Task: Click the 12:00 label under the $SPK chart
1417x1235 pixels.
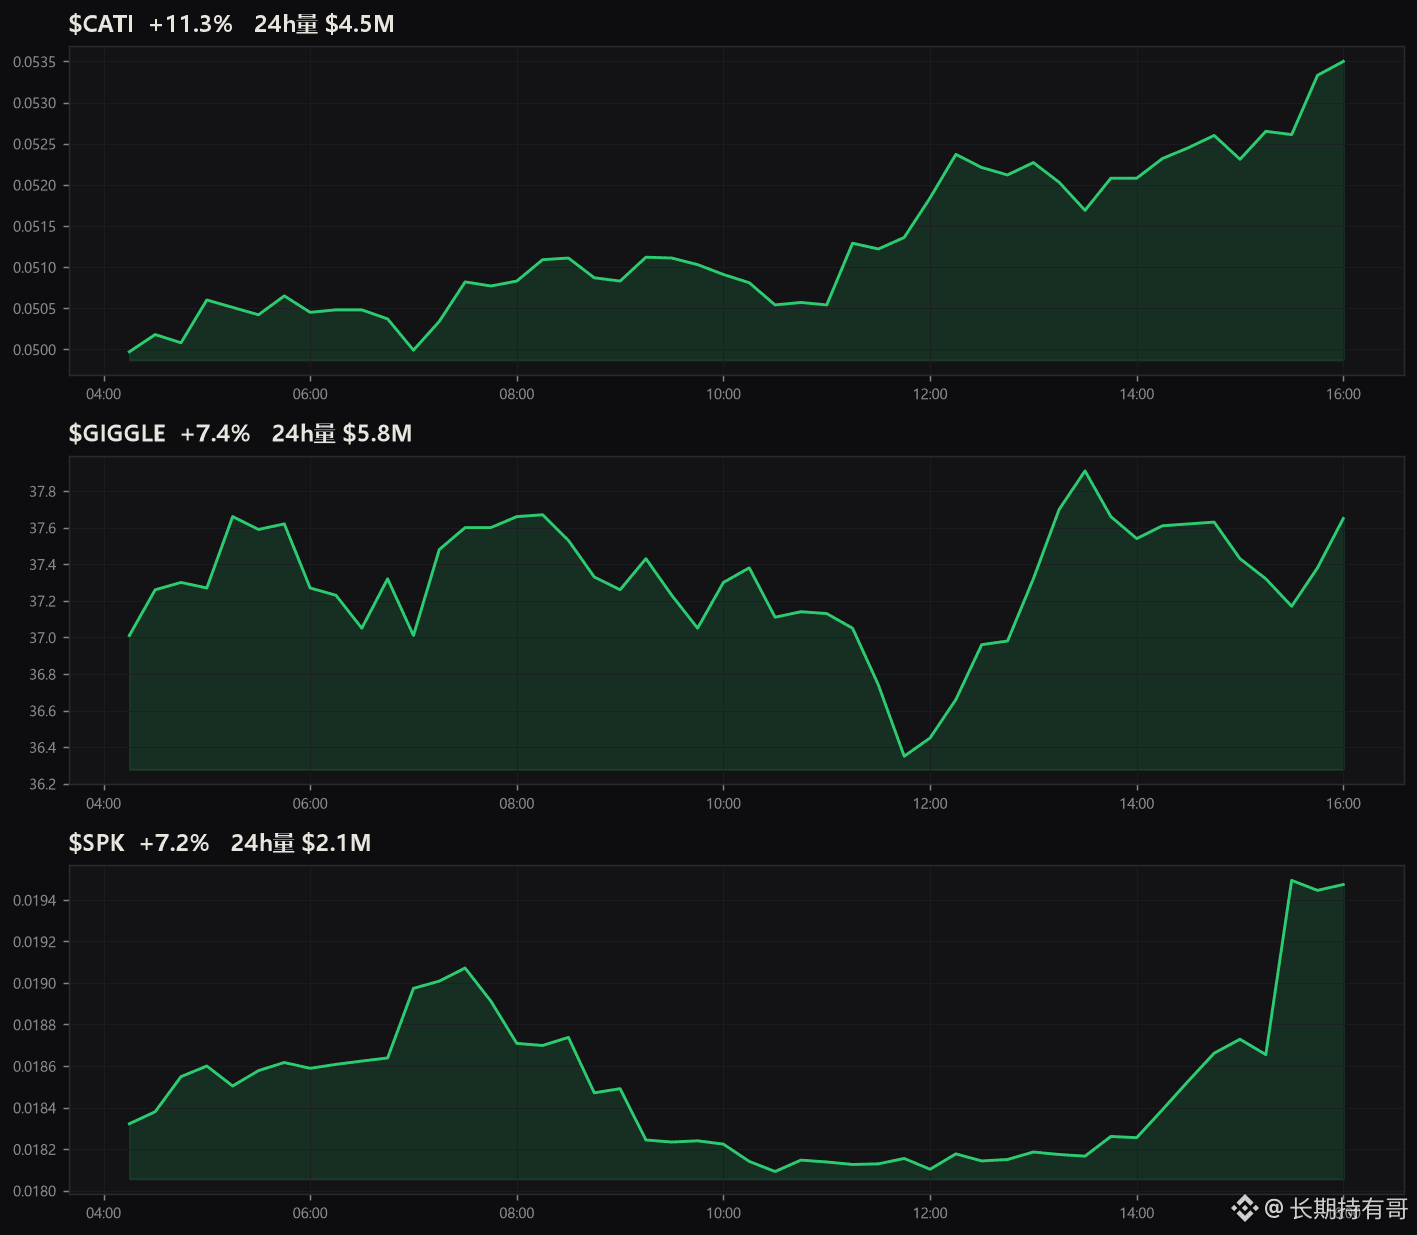Action: click(930, 1213)
